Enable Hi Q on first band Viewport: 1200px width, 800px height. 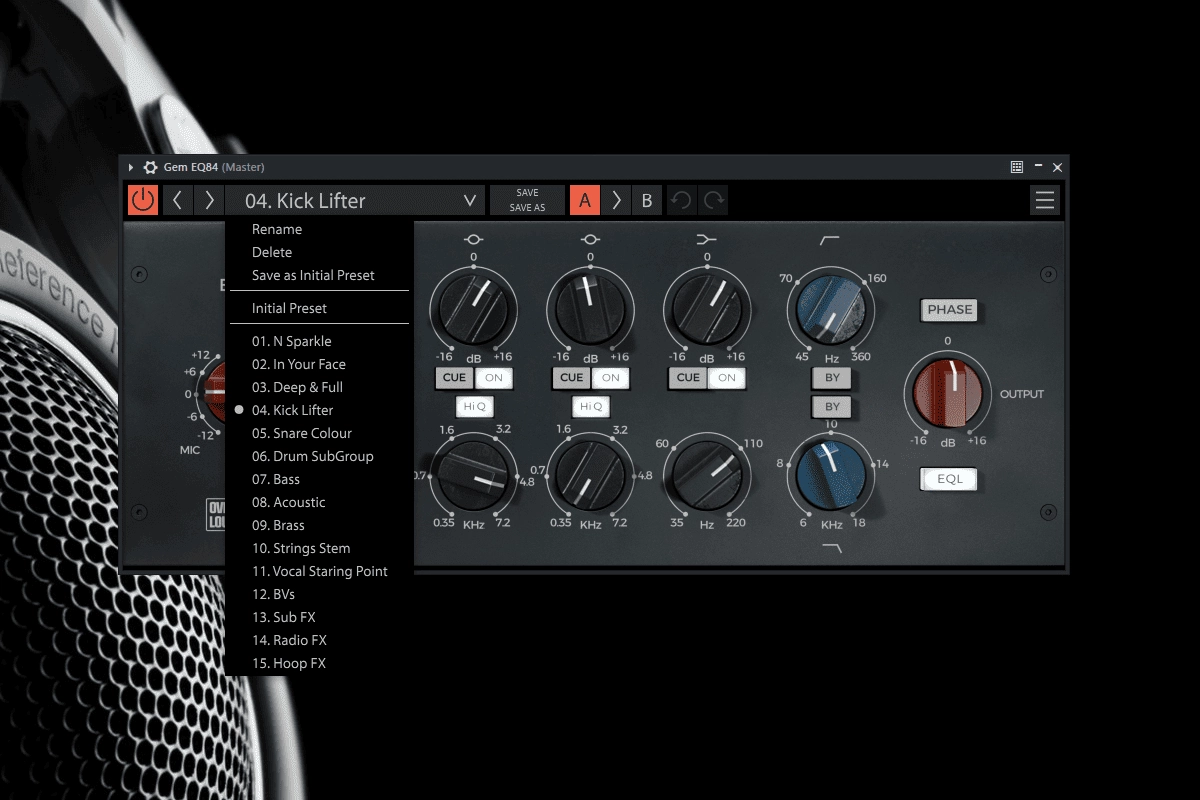click(x=474, y=406)
